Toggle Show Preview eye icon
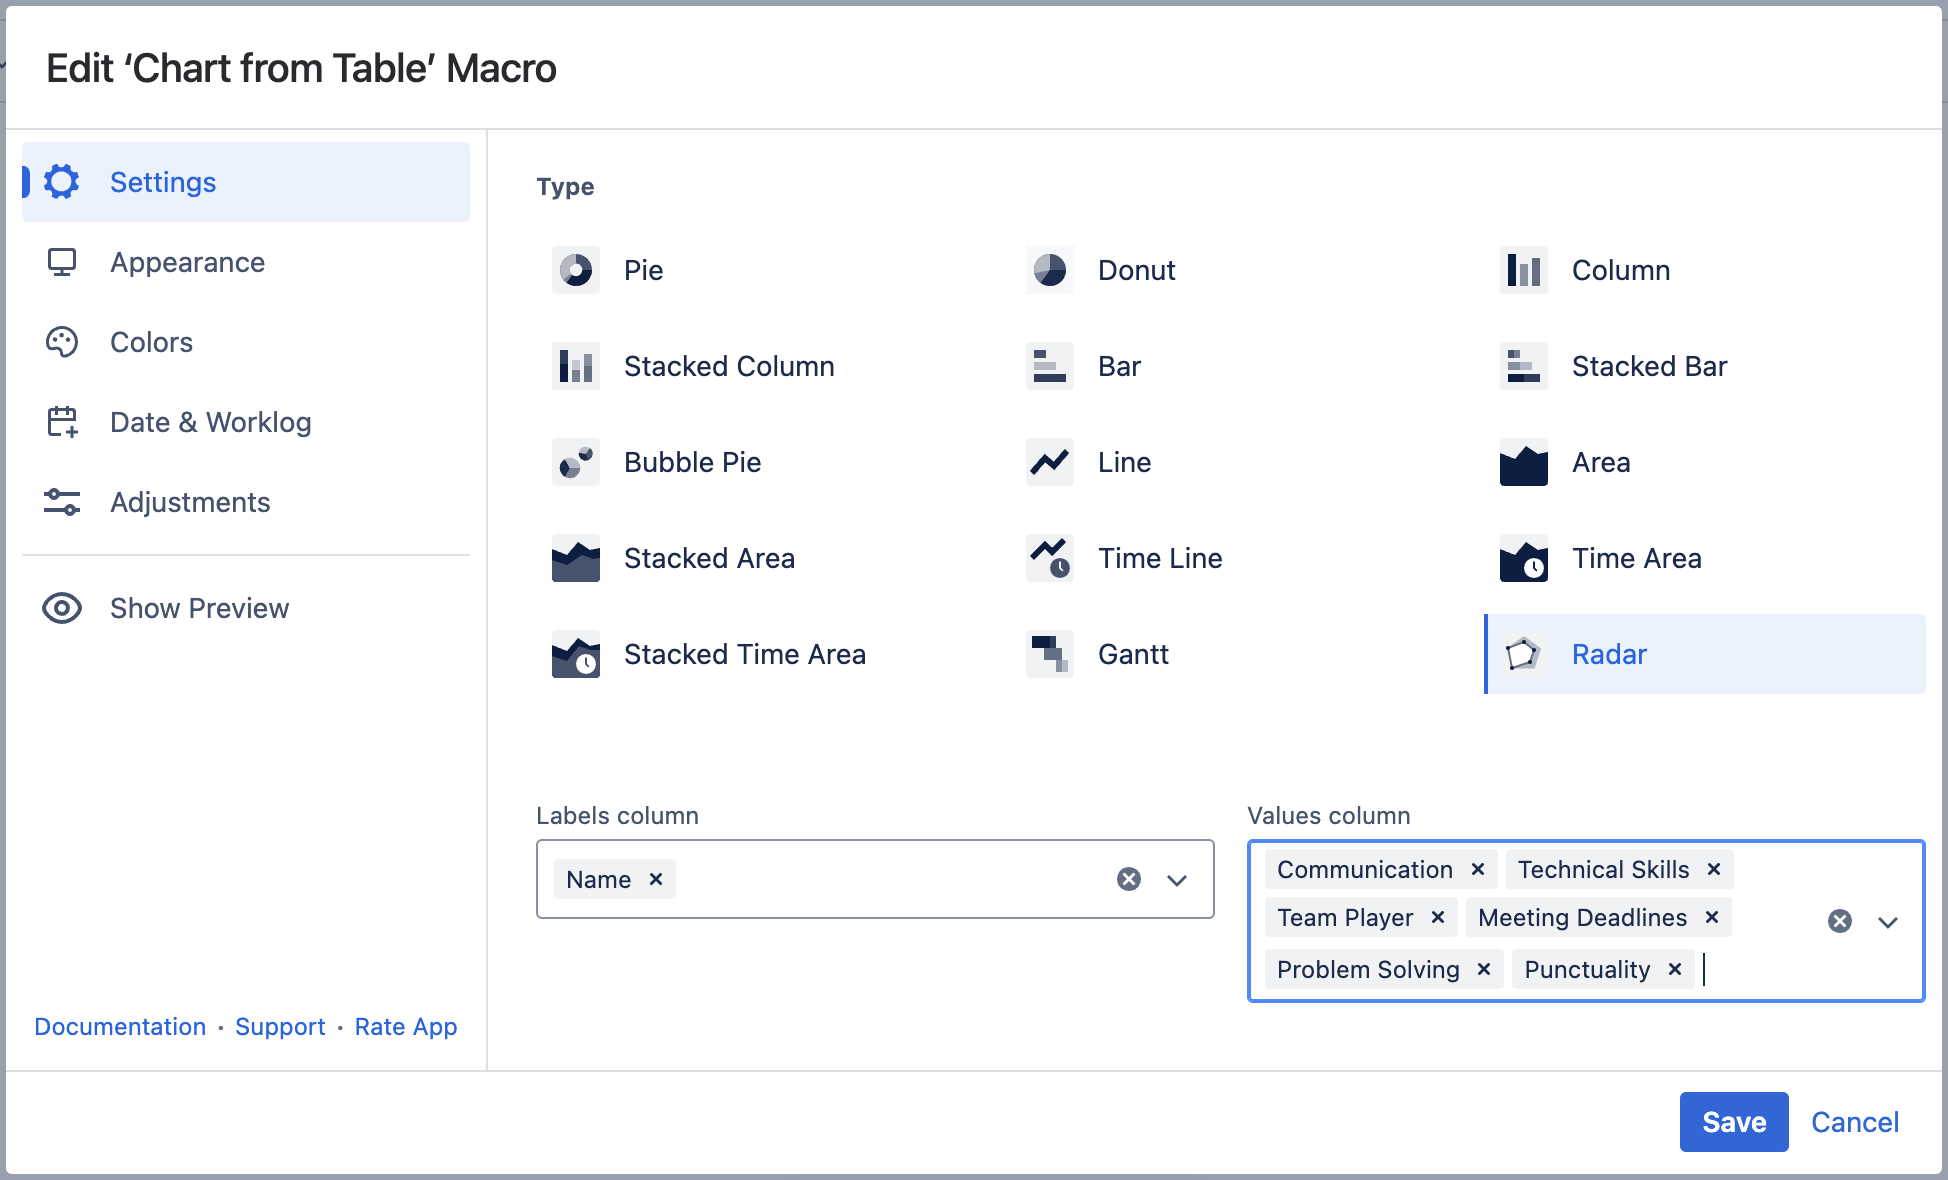 pyautogui.click(x=62, y=608)
